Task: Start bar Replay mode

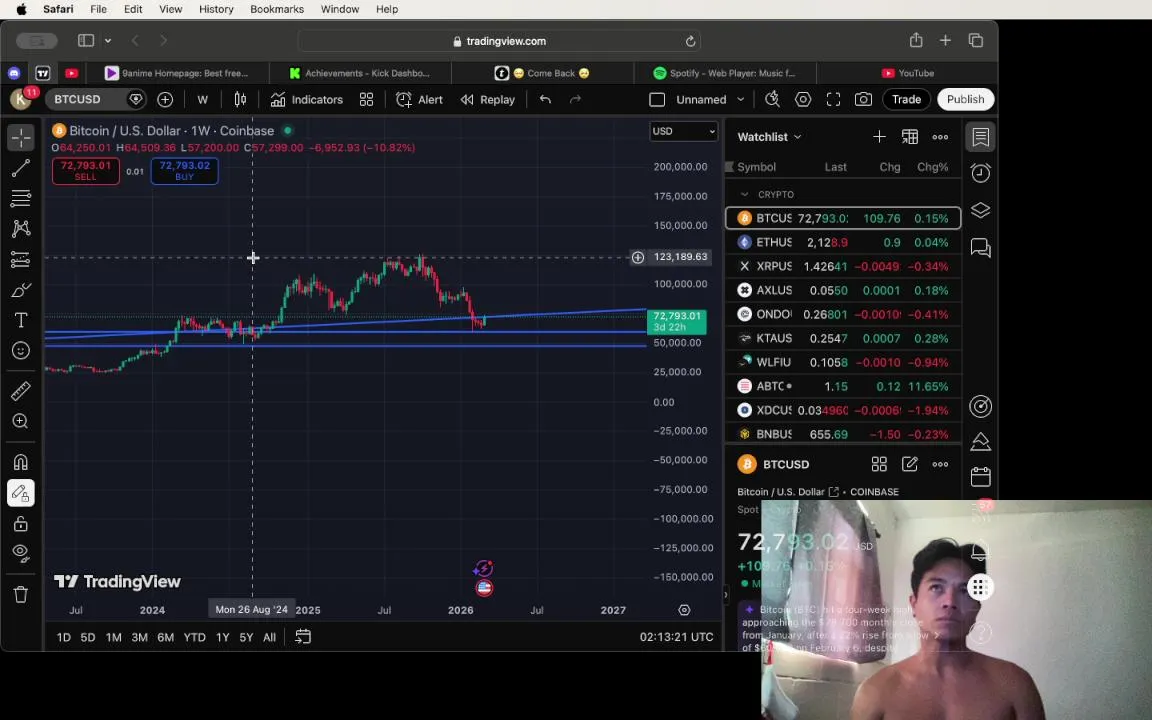Action: [488, 99]
